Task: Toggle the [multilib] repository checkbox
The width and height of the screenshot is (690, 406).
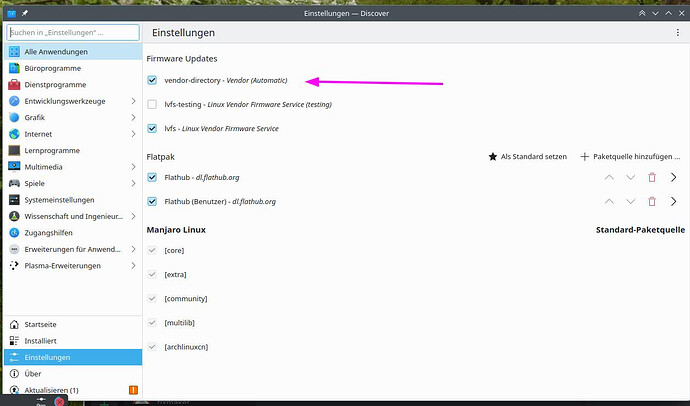Action: pos(152,323)
